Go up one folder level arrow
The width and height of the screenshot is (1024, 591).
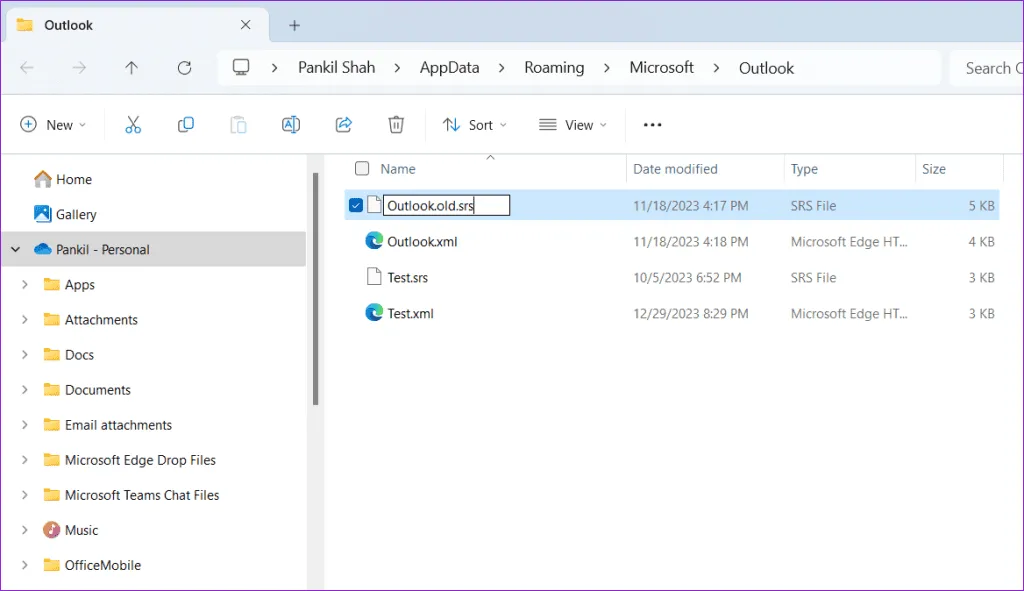coord(131,68)
